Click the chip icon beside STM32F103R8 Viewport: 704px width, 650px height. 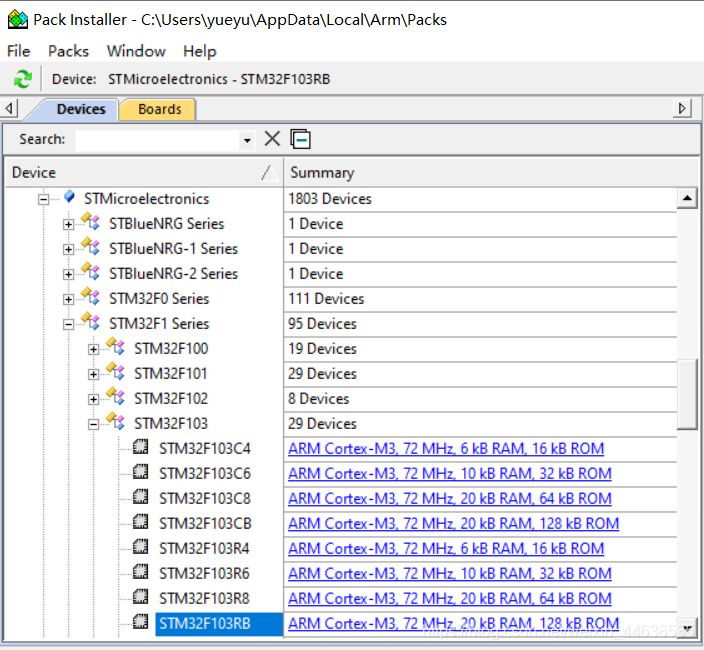click(141, 597)
